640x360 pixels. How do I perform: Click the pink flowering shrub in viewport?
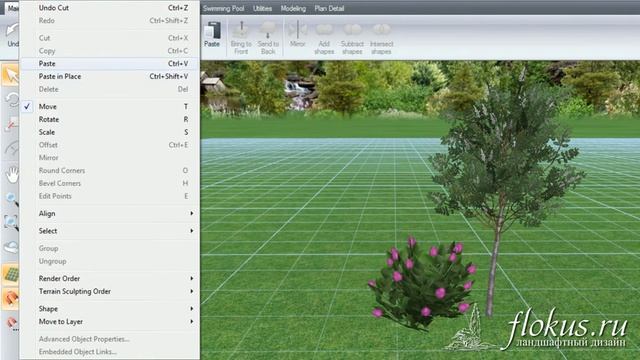click(x=422, y=284)
